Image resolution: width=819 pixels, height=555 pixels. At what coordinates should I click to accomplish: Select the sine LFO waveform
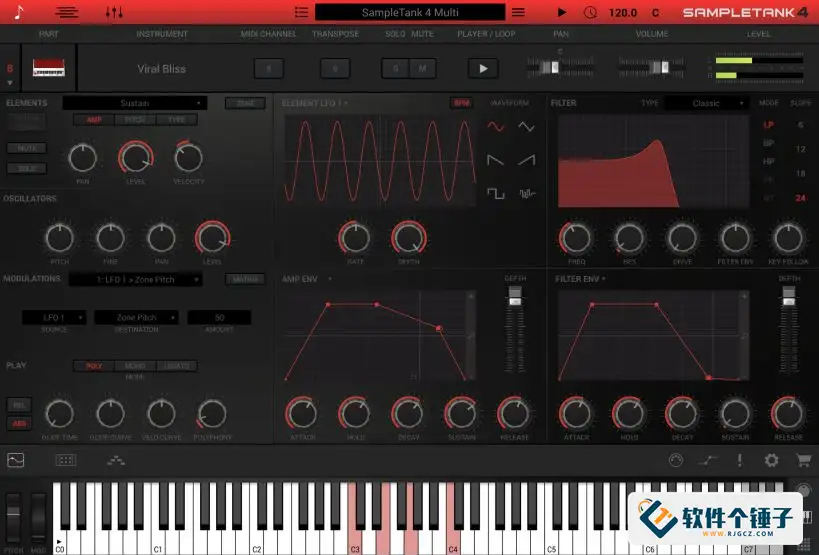(496, 126)
